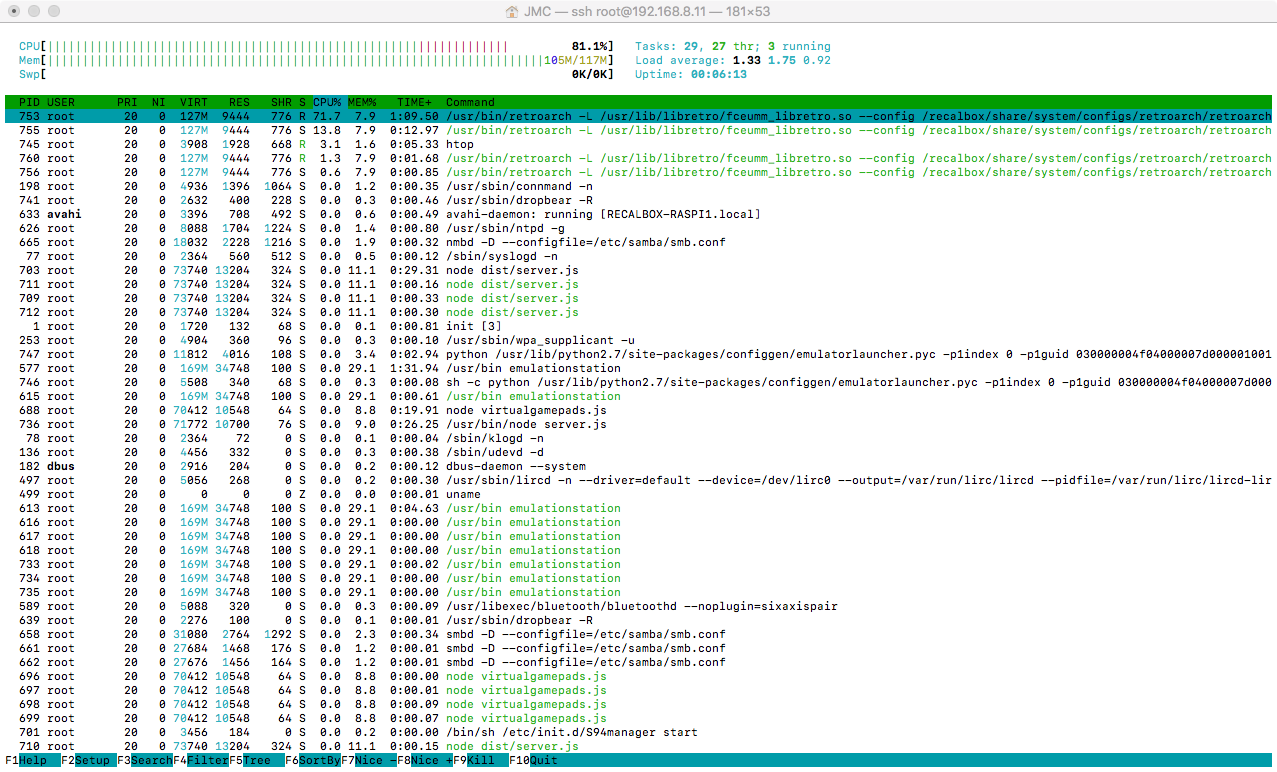Image resolution: width=1277 pixels, height=772 pixels.
Task: Sort by the CPU% column header
Action: (327, 102)
